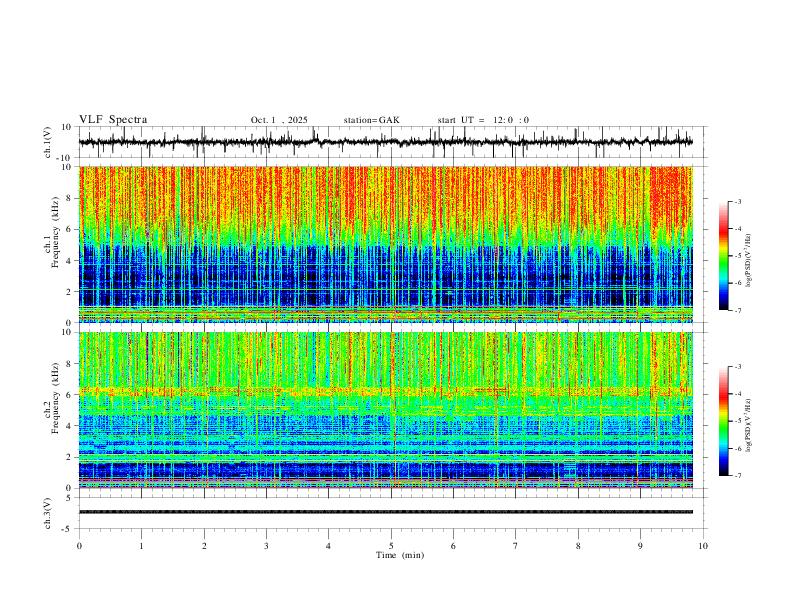Click time axis tick label "2"

coord(204,546)
